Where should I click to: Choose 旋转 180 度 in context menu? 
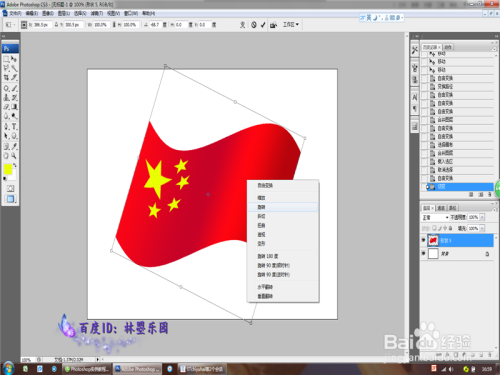tap(283, 256)
